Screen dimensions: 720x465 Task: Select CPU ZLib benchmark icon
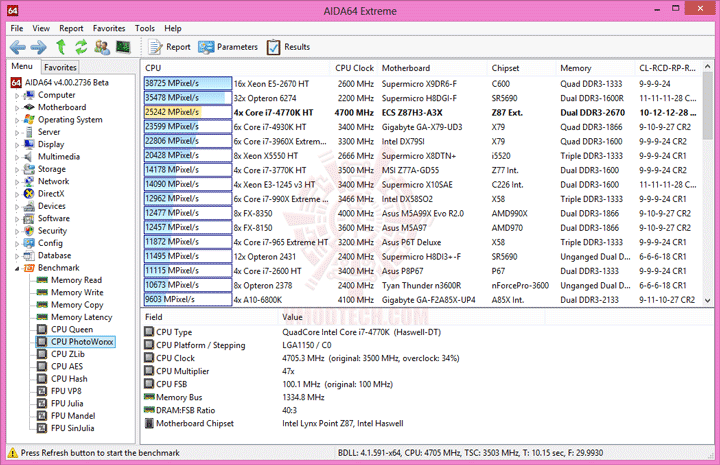point(42,354)
